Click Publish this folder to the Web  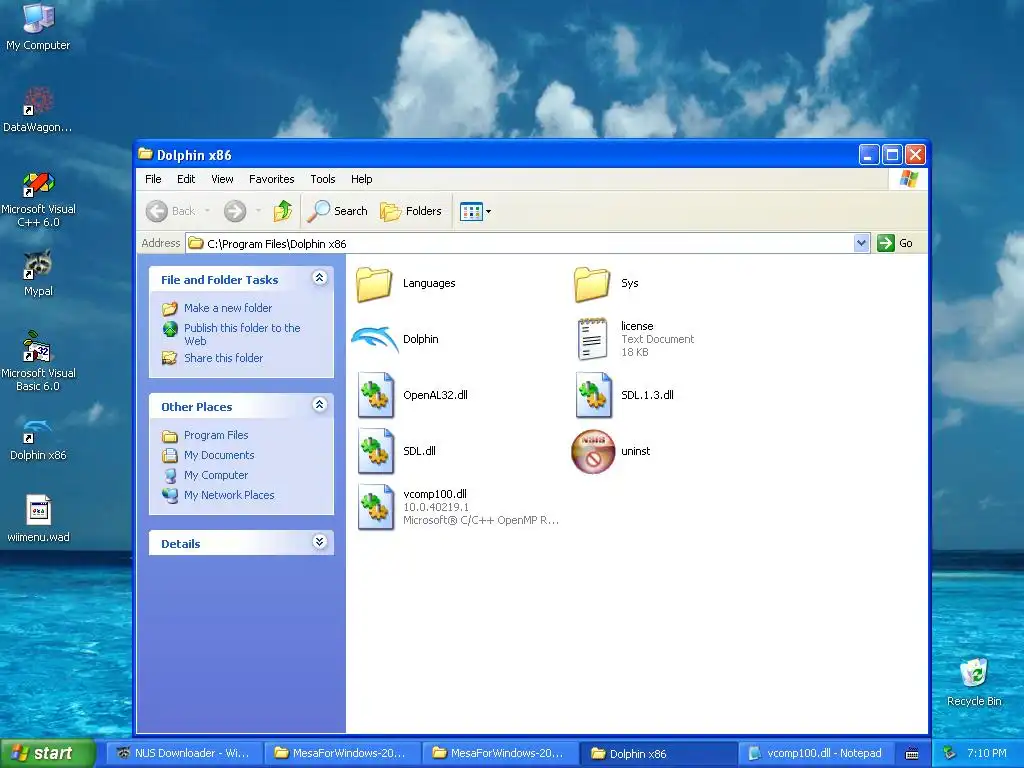(x=242, y=334)
